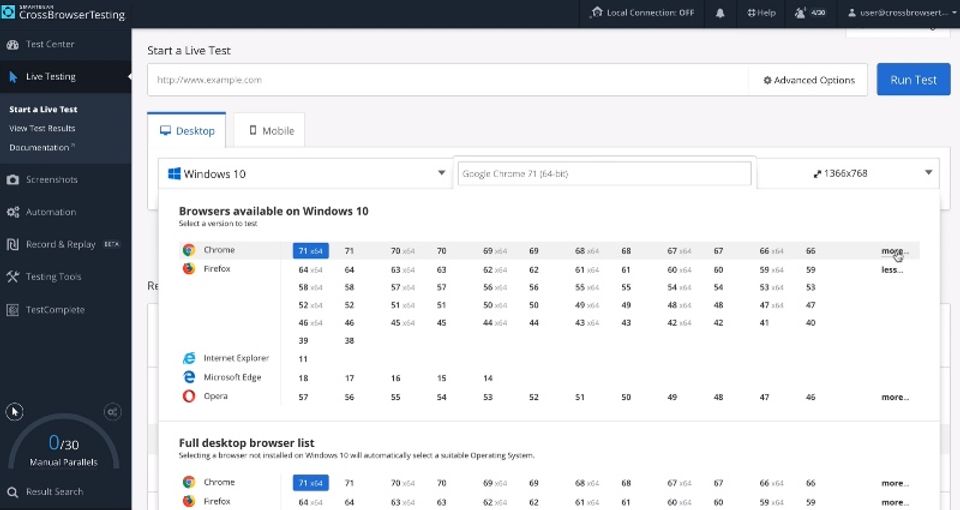Select Opera version 52
This screenshot has height=510, width=960.
click(x=533, y=397)
